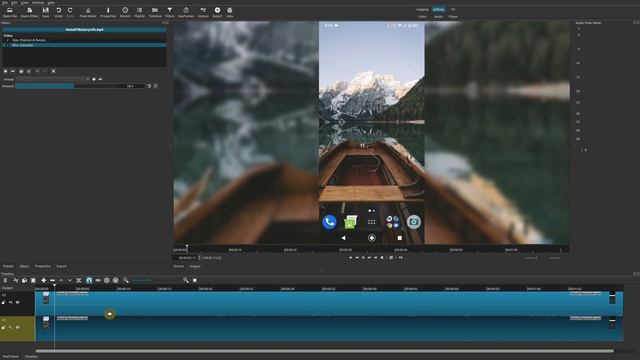Mute the V2 track audio
This screenshot has width=640, height=360.
tap(11, 302)
